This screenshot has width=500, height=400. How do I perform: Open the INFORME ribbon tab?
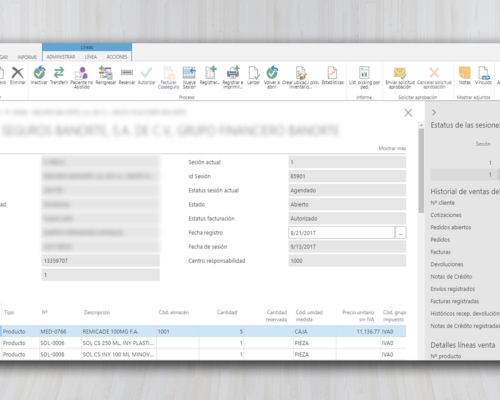[x=27, y=57]
